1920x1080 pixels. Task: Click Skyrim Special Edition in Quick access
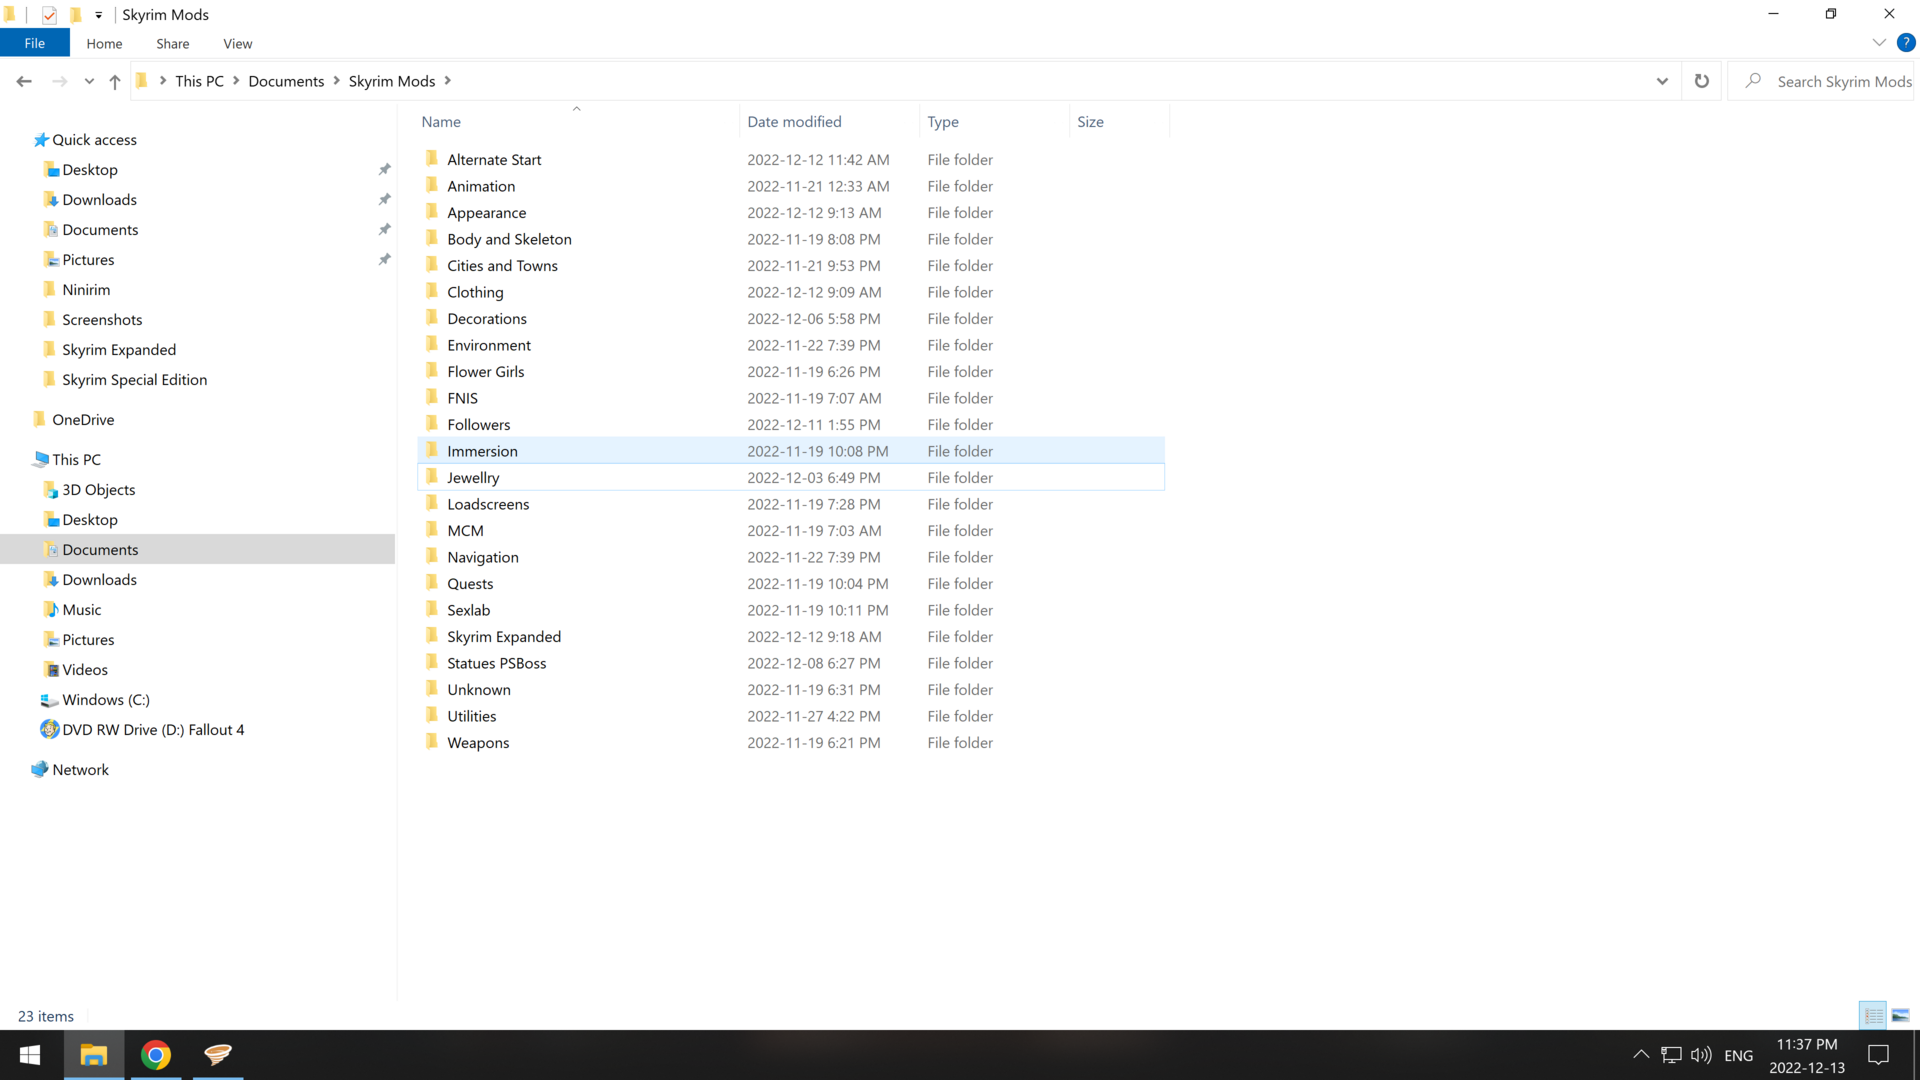click(x=134, y=380)
